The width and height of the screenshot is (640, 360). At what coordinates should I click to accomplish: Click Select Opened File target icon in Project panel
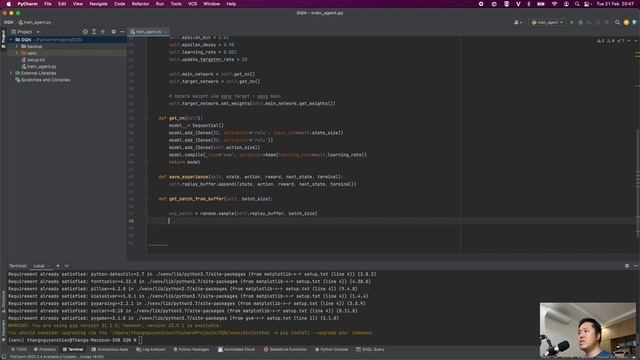coord(85,31)
